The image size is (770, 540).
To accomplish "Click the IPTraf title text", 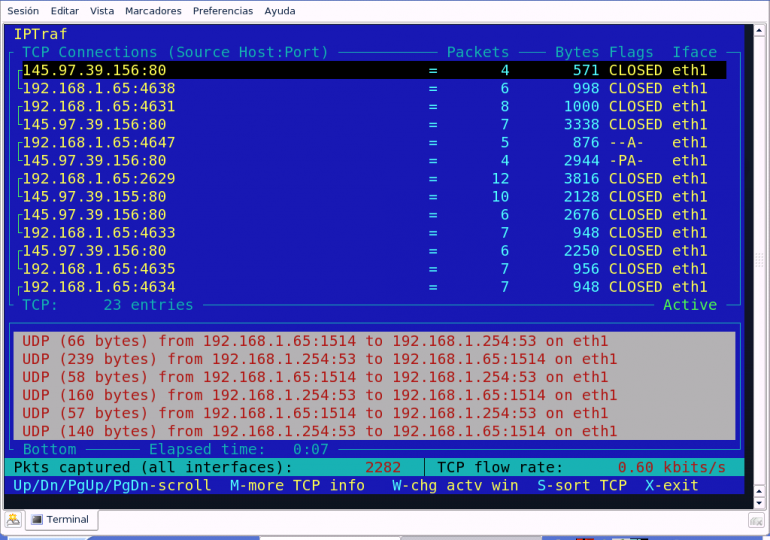I will tap(40, 34).
